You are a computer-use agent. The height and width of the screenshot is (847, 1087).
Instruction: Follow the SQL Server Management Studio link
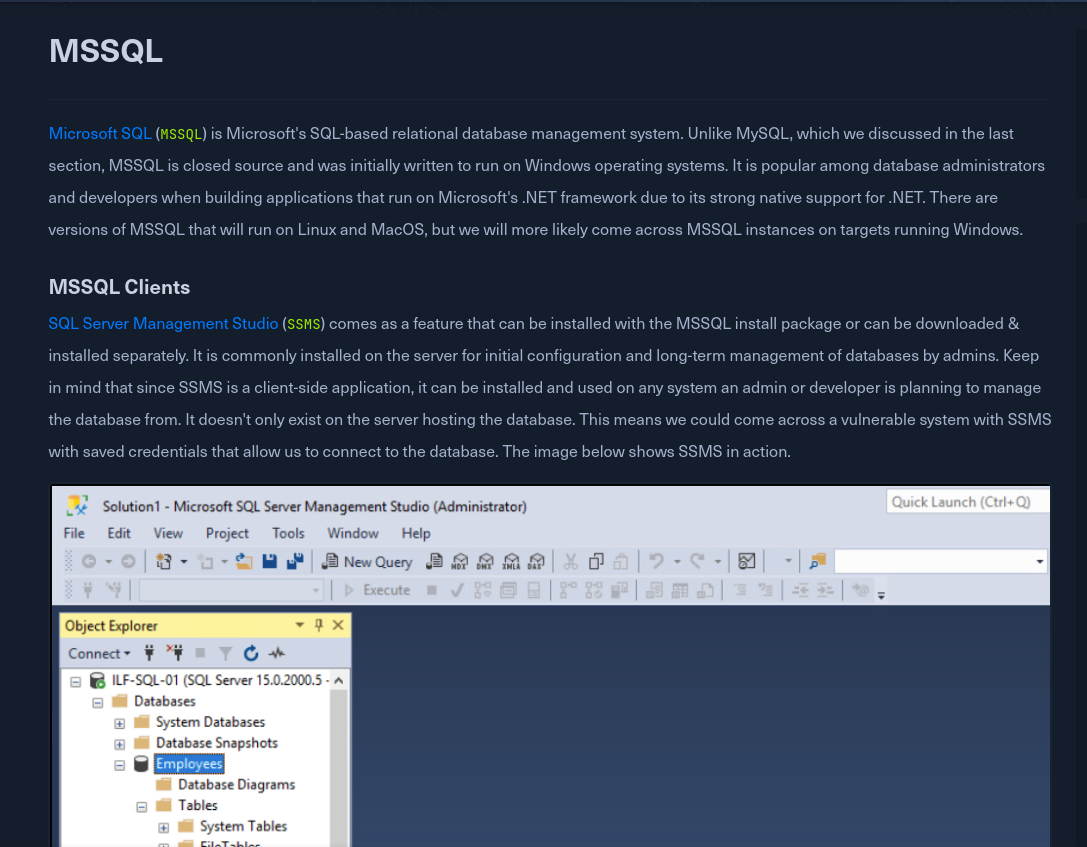click(x=163, y=323)
